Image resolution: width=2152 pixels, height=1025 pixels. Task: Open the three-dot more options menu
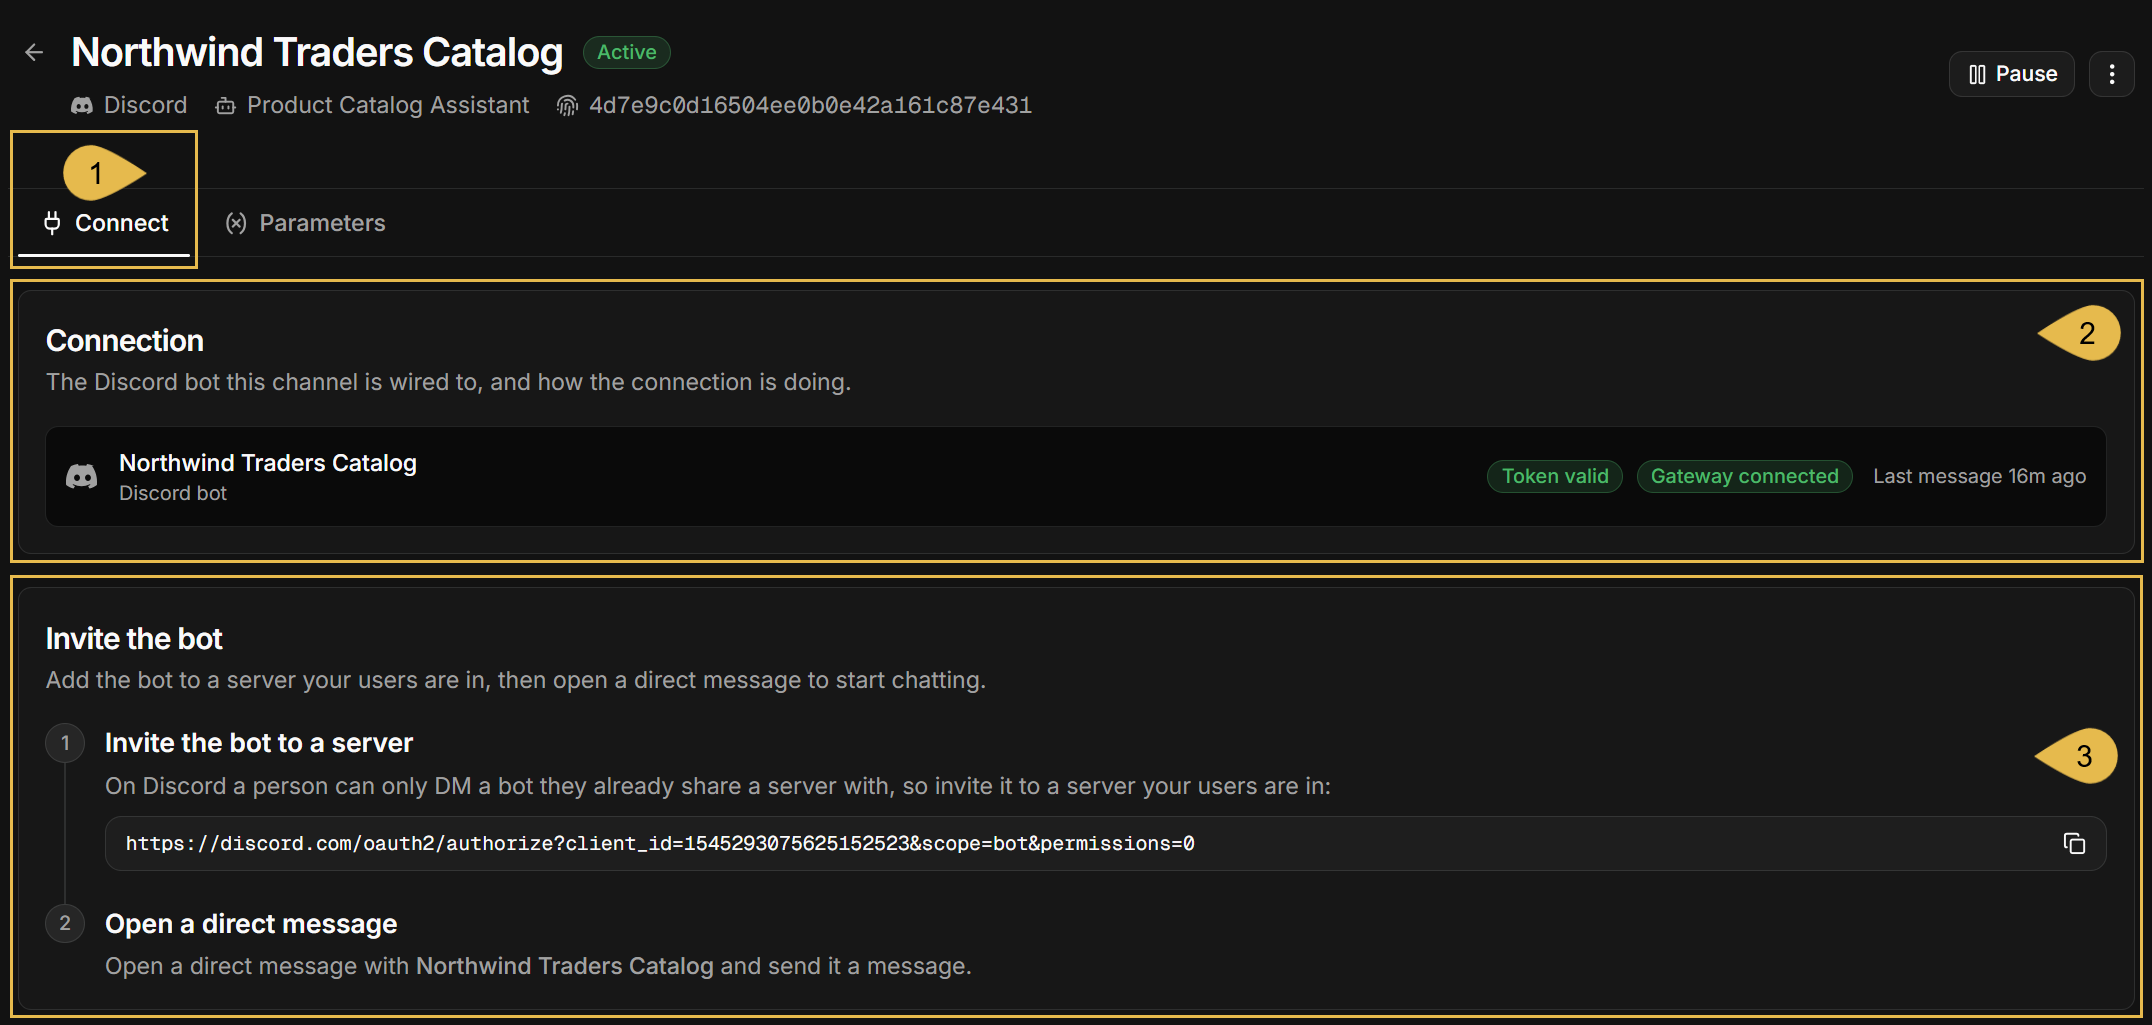(x=2112, y=74)
